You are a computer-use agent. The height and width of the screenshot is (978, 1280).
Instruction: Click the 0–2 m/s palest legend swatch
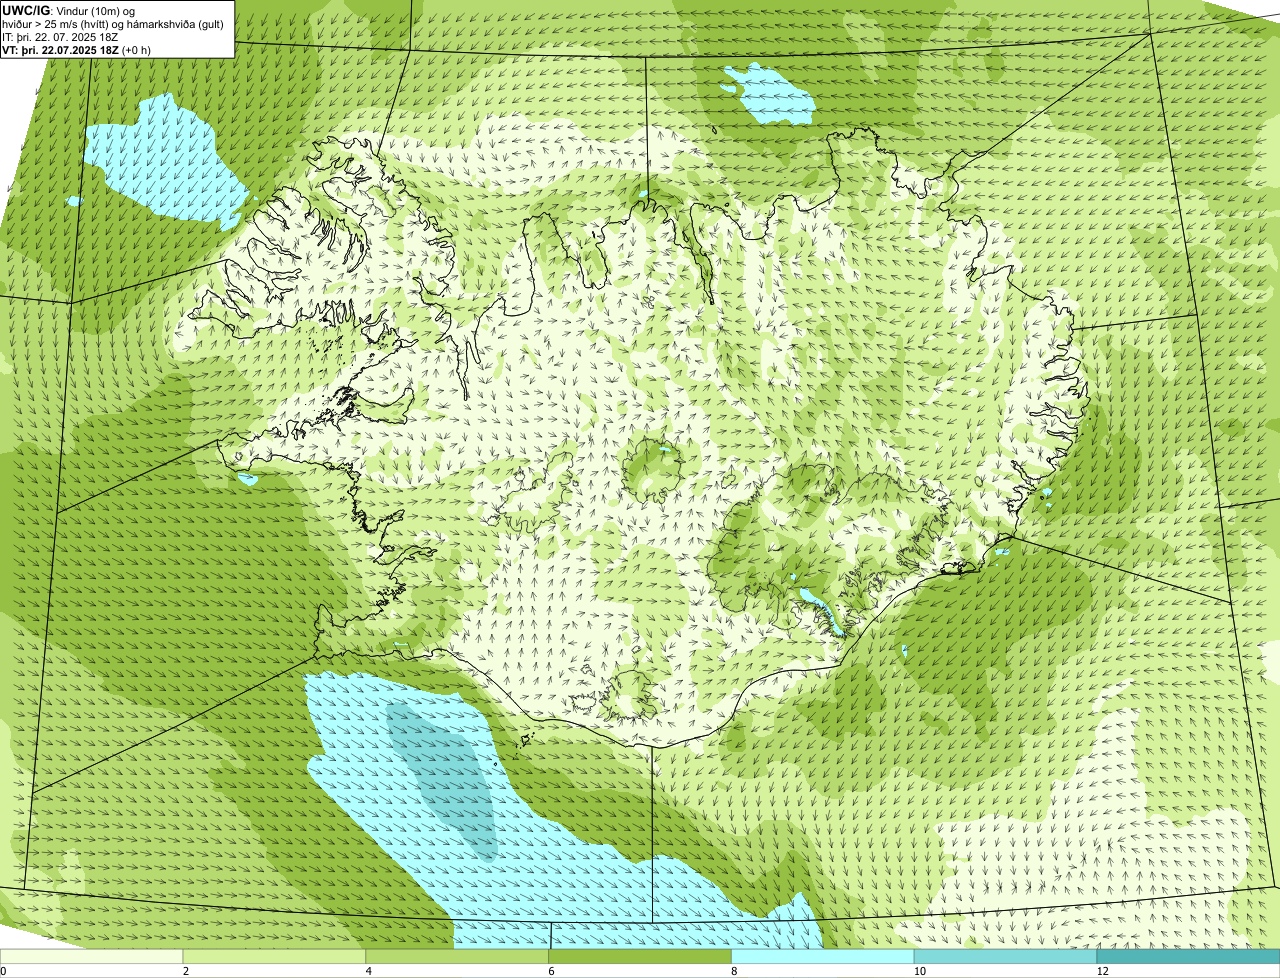click(92, 956)
